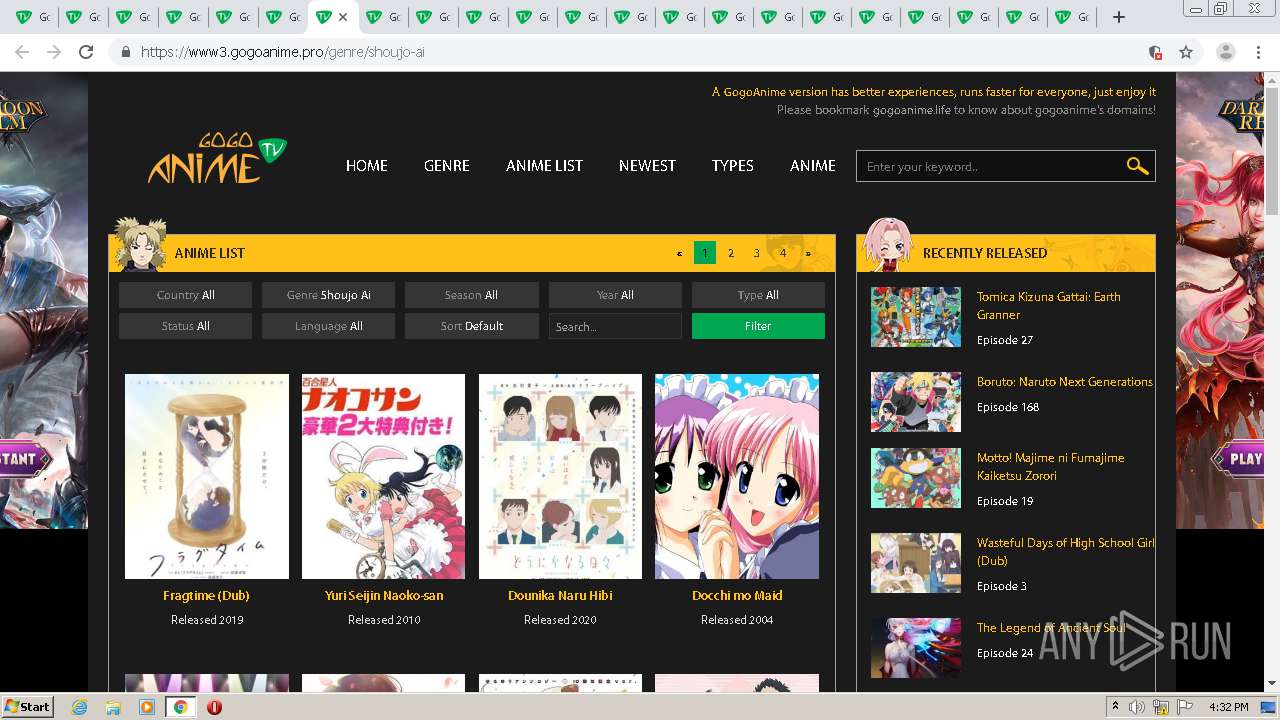
Task: Click Docchi mo Maid poster thumbnail
Action: click(x=737, y=476)
